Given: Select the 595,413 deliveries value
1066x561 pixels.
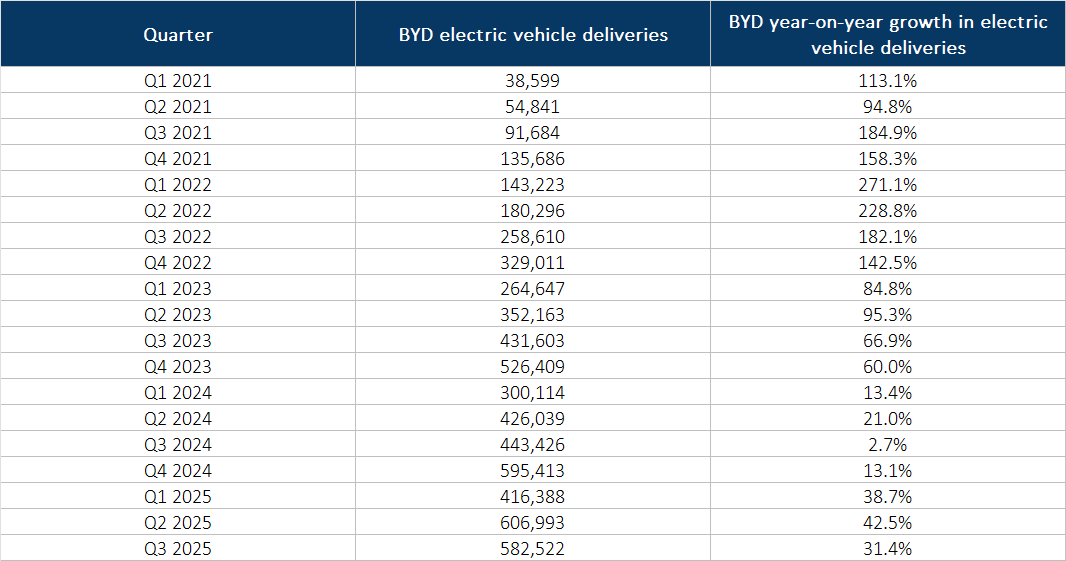Looking at the screenshot, I should pyautogui.click(x=533, y=470).
